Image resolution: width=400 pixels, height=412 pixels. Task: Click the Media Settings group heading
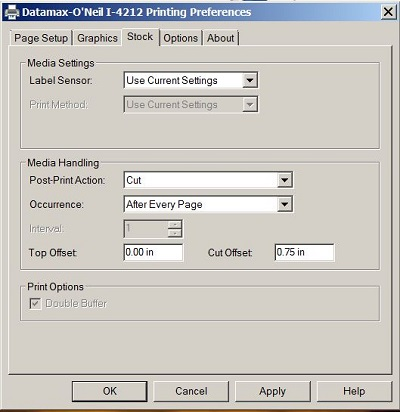coord(61,63)
